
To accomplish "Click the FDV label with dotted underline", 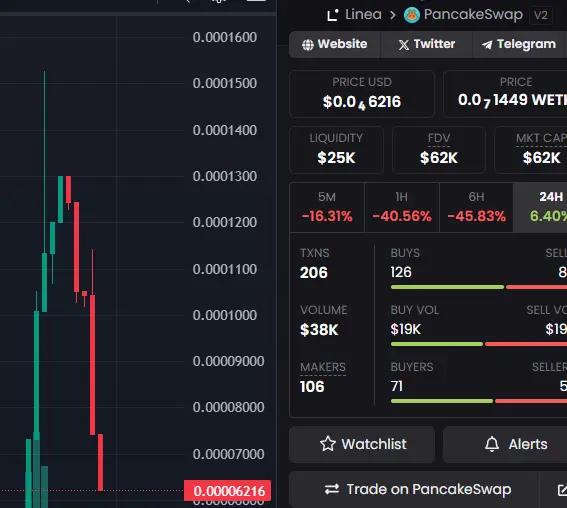I will click(439, 138).
